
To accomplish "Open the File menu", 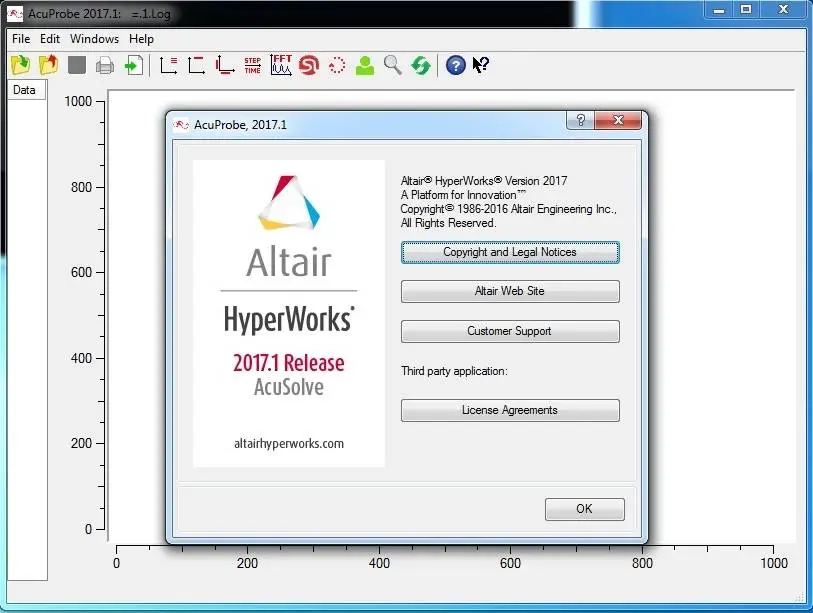I will click(21, 39).
